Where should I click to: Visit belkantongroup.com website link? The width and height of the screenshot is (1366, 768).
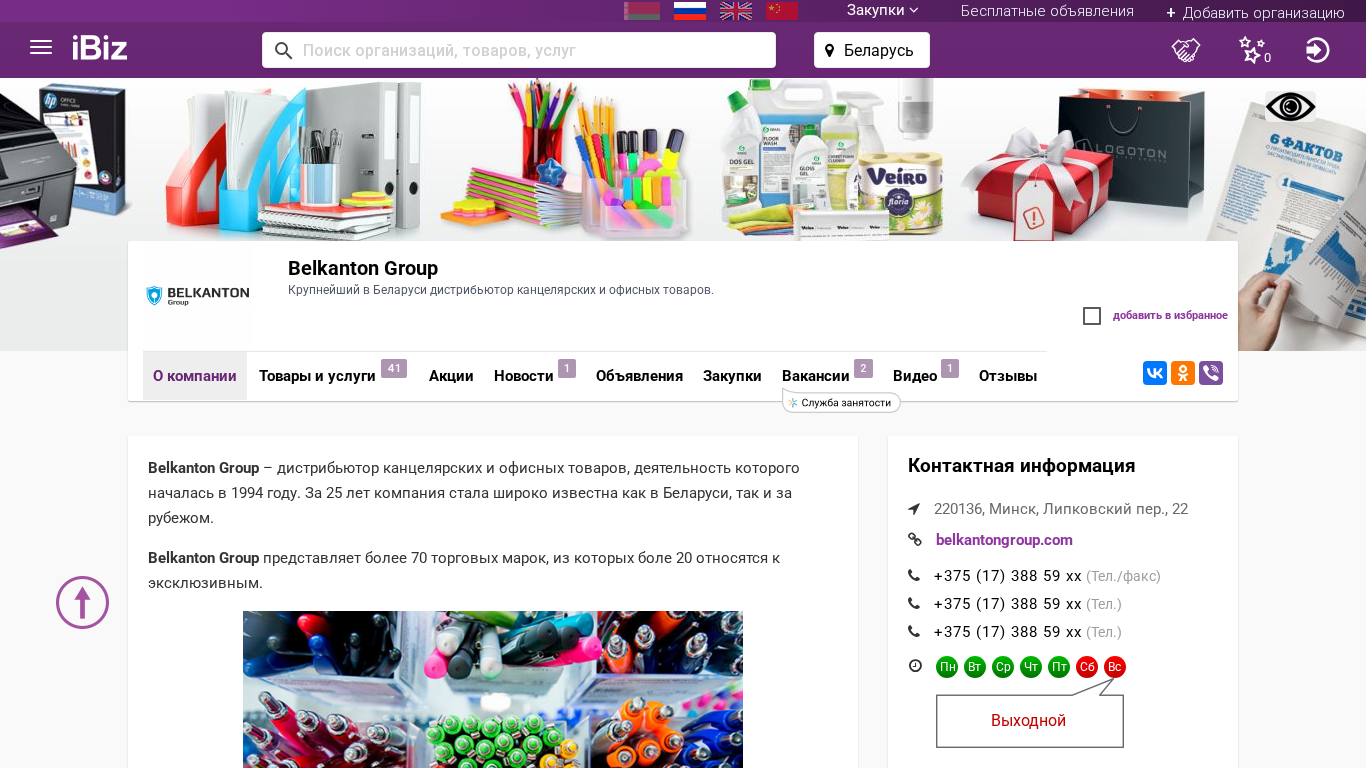point(1004,540)
